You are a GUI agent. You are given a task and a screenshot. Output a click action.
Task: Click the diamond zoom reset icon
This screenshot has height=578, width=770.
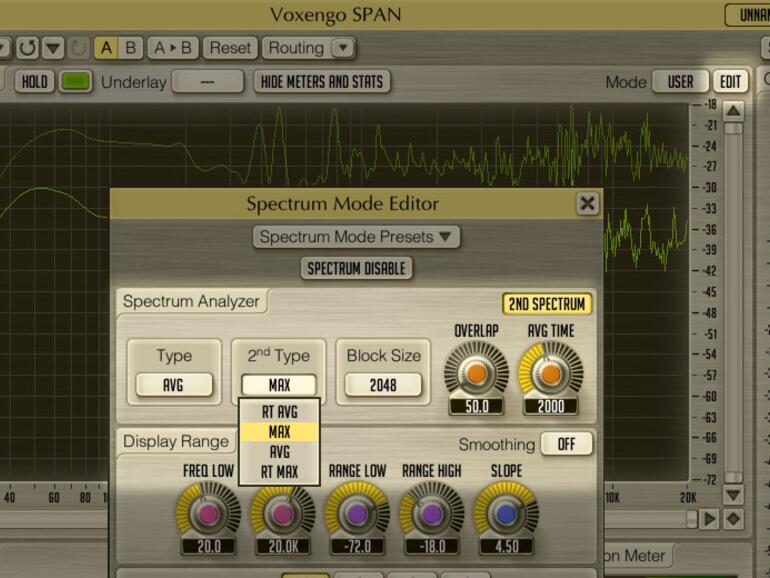coord(734,518)
